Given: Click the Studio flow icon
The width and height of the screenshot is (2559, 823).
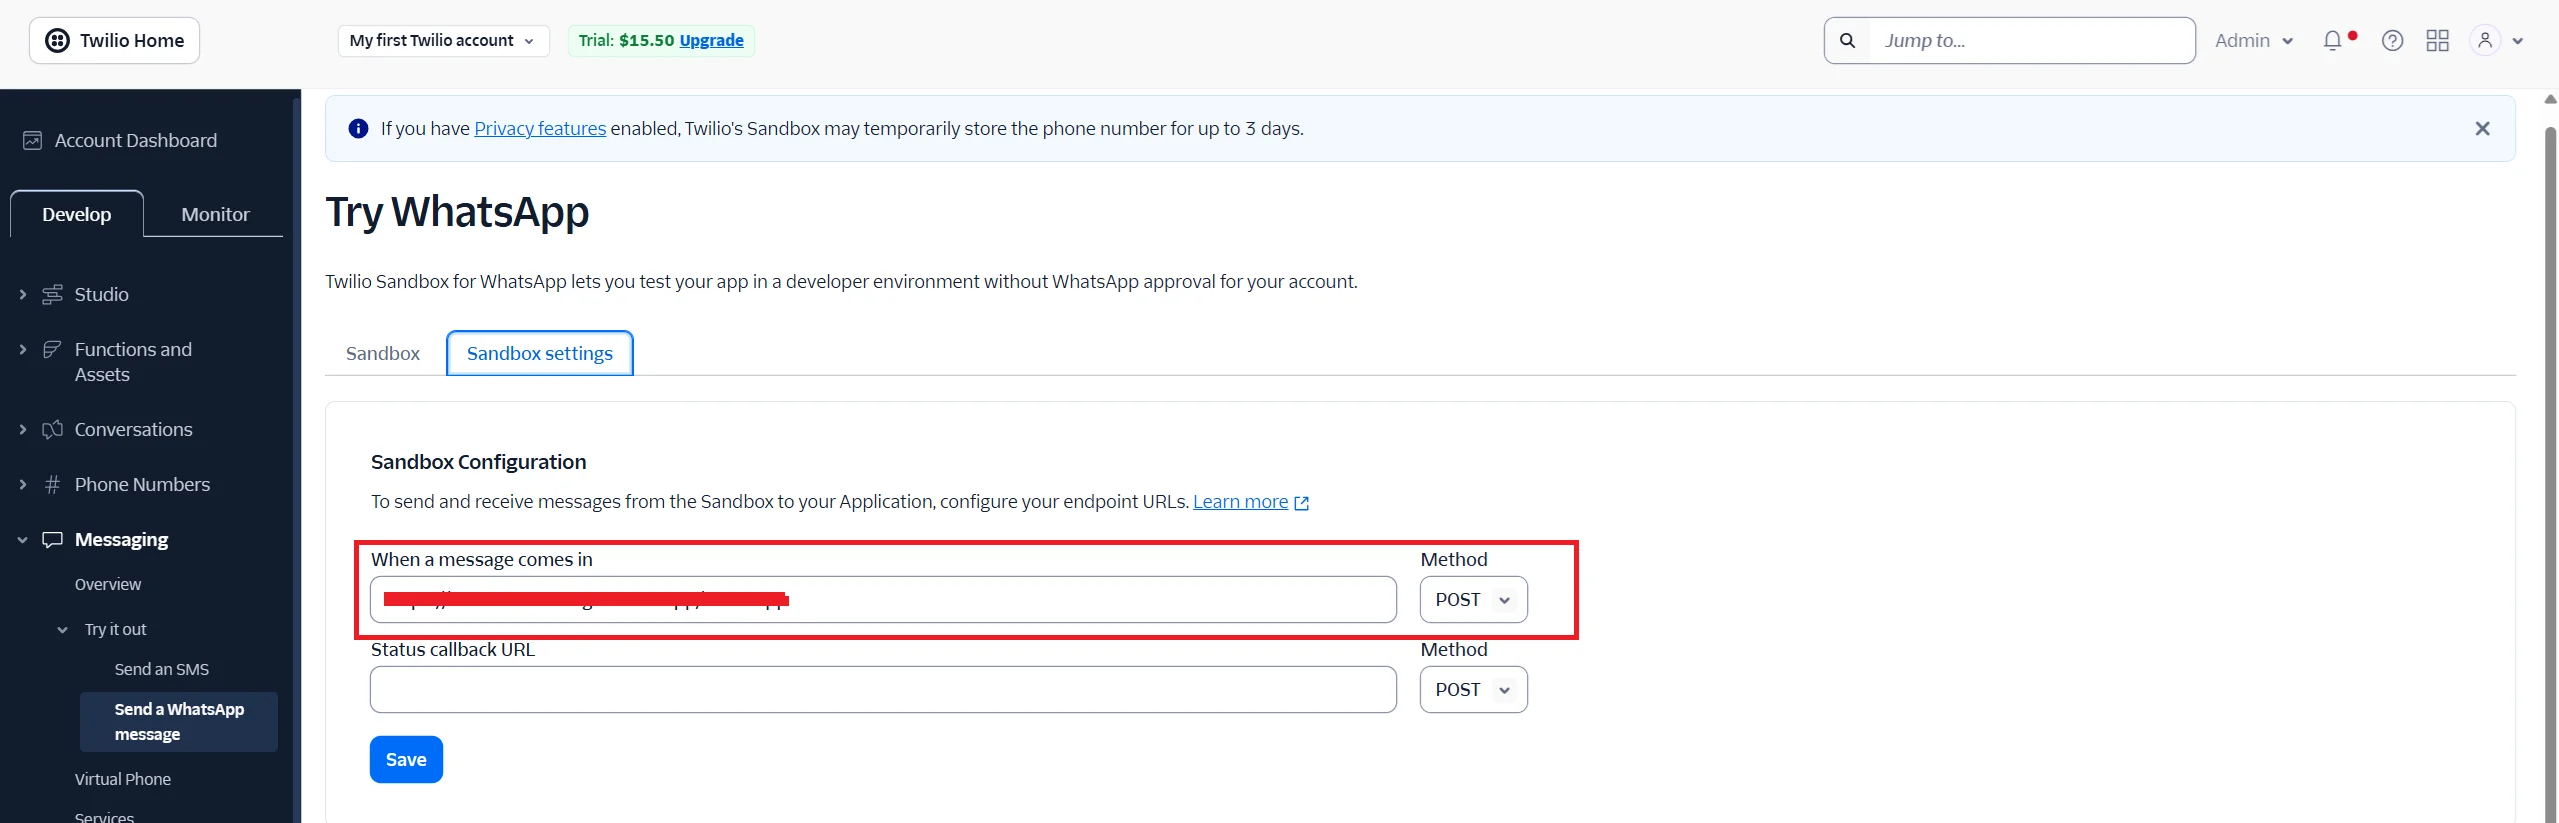Looking at the screenshot, I should click(52, 295).
